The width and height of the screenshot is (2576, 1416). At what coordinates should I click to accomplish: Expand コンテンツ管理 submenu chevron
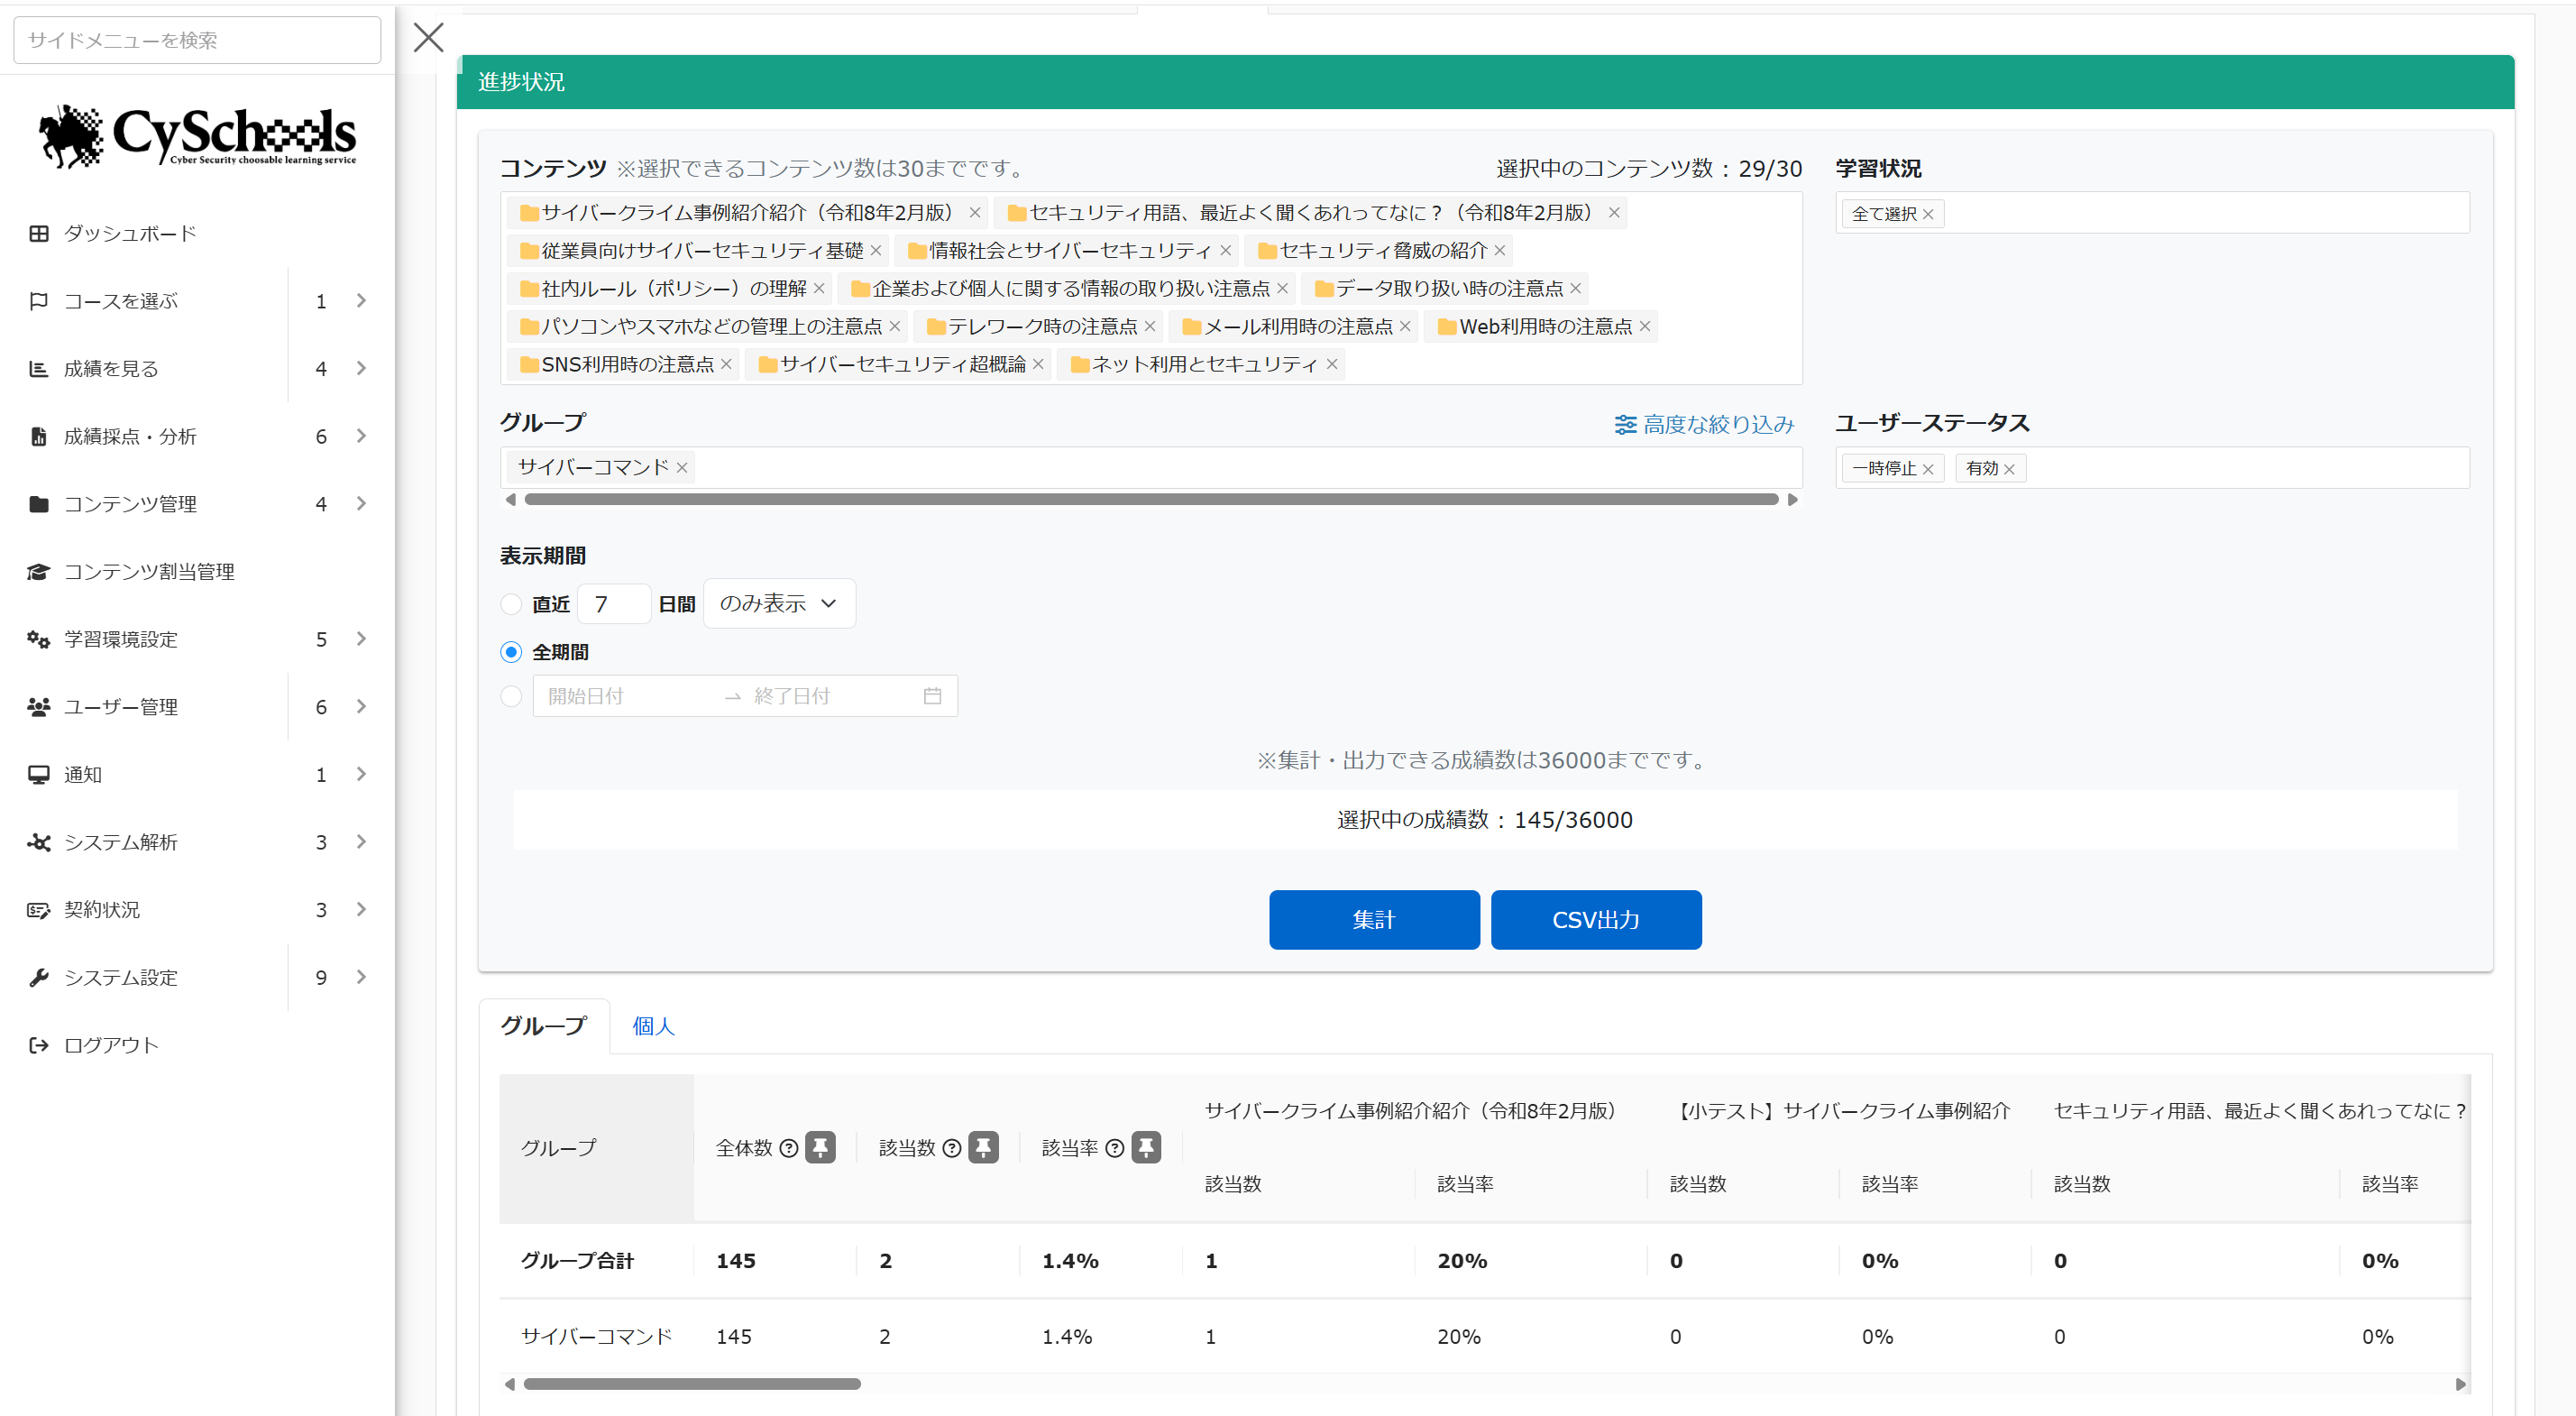[362, 504]
